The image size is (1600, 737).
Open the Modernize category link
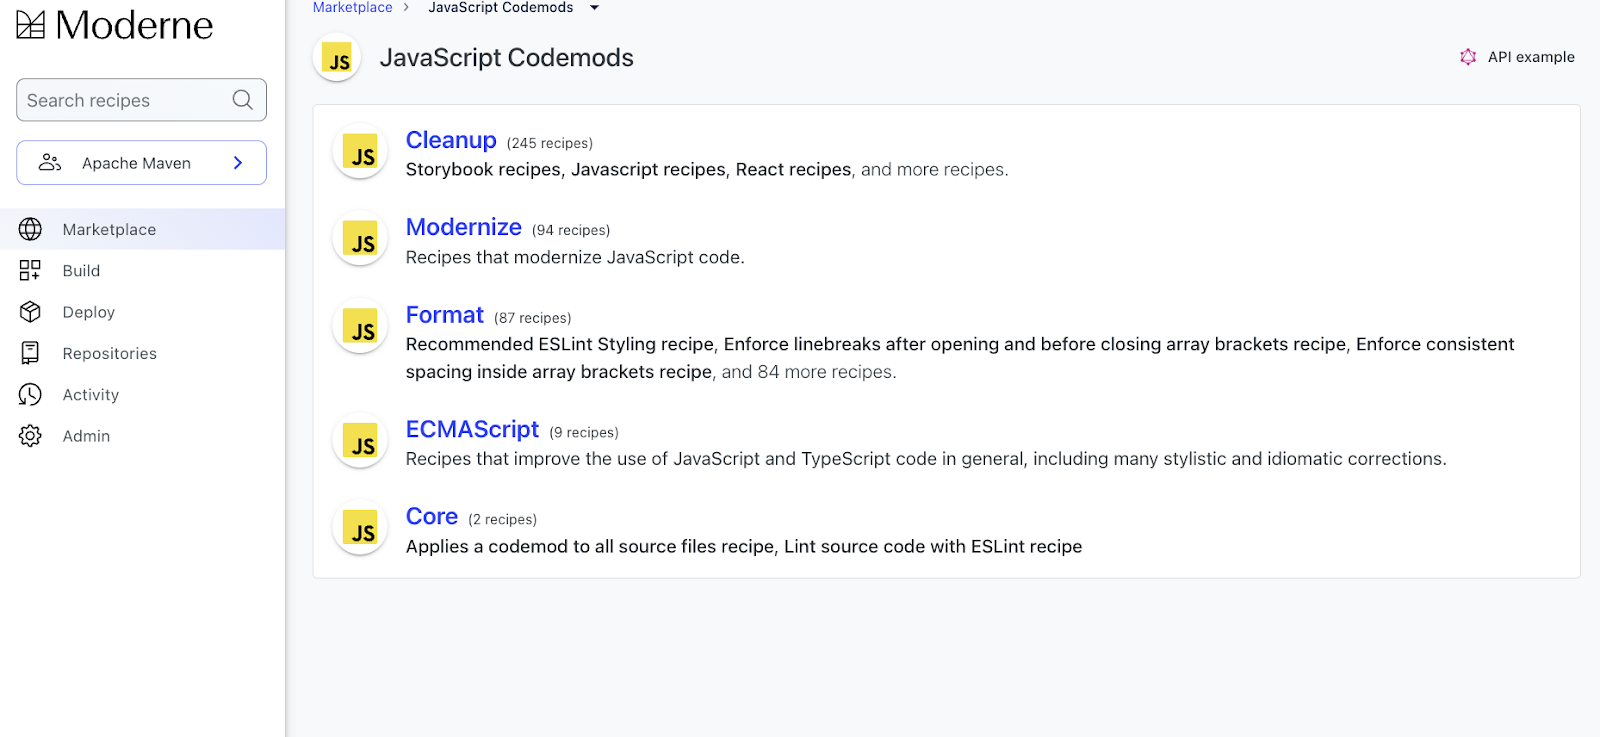(x=463, y=227)
